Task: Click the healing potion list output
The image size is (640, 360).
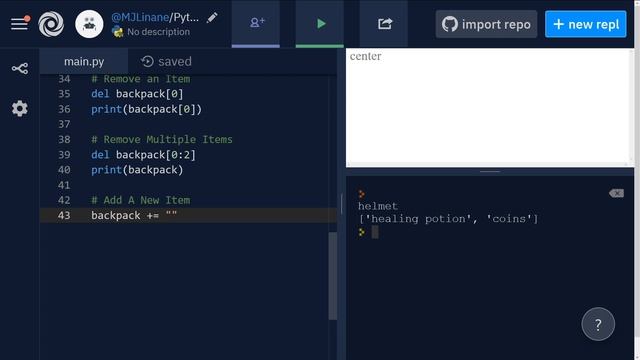Action: tap(448, 219)
